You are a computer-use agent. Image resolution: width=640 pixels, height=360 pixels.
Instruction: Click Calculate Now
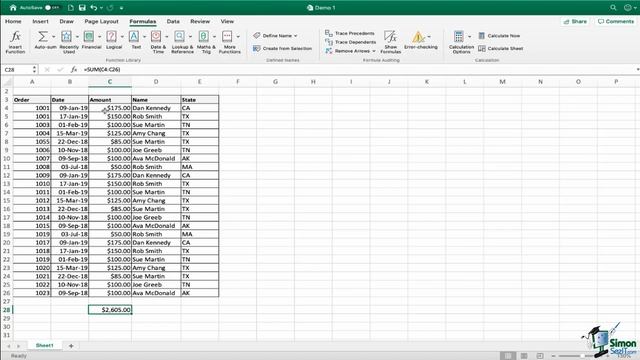point(499,36)
